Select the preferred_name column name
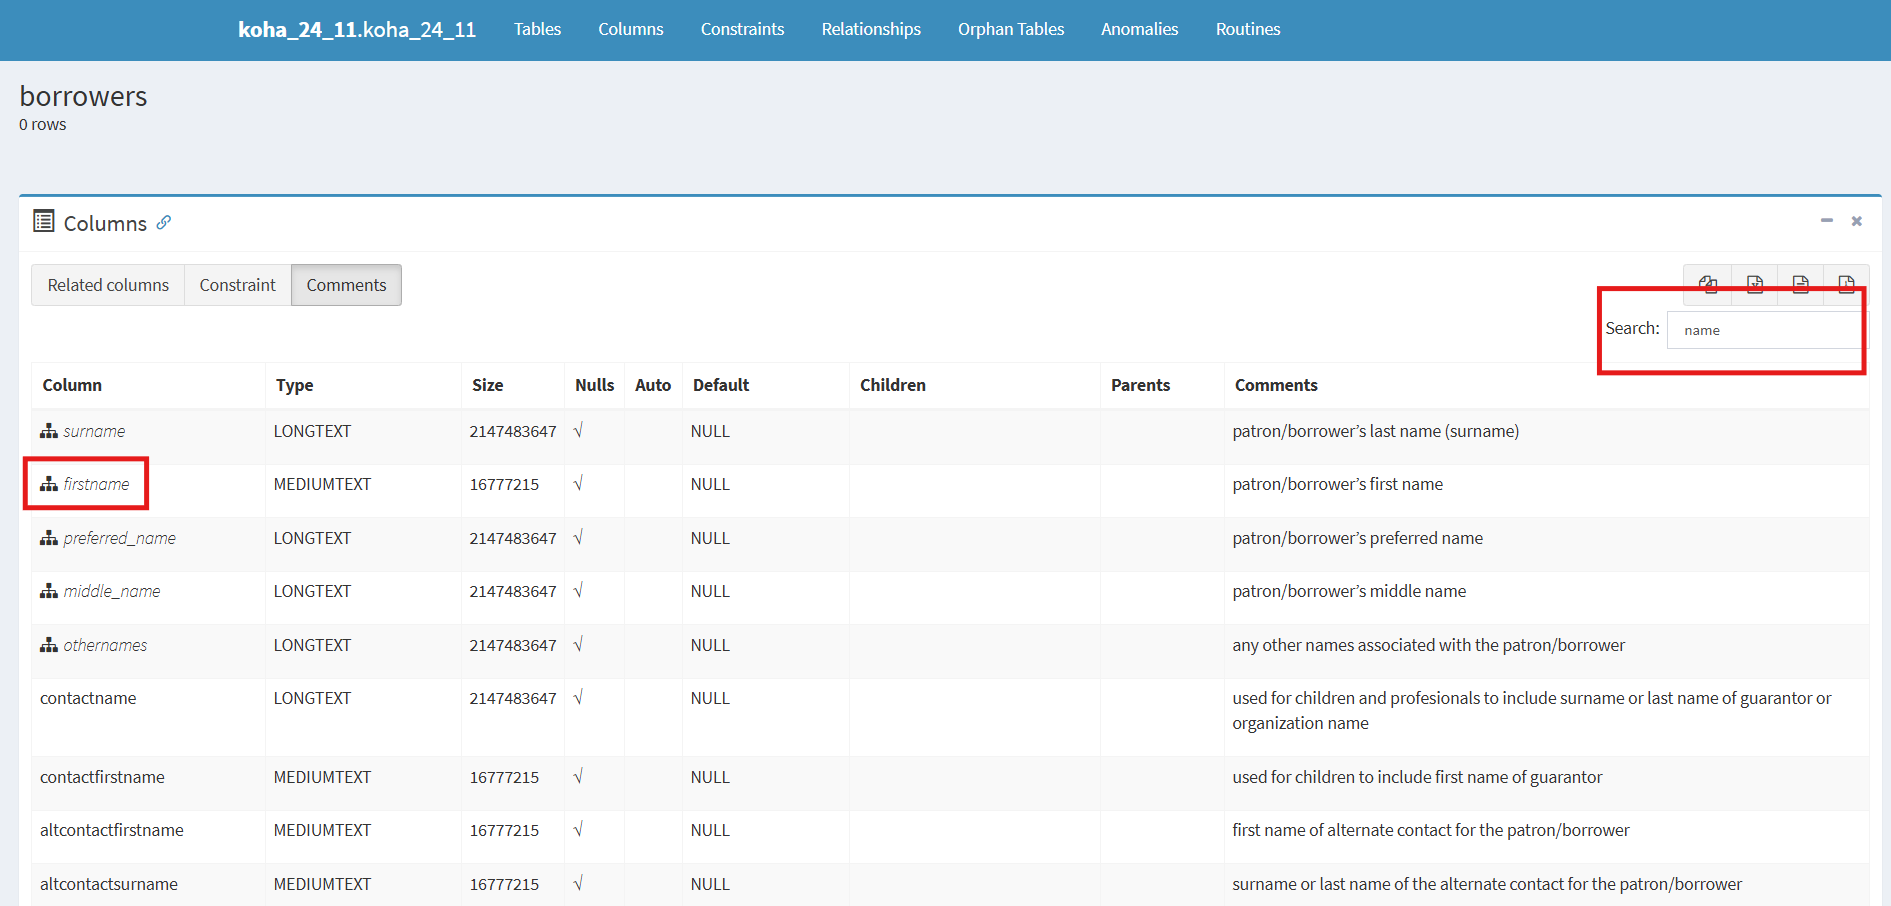 (x=119, y=538)
